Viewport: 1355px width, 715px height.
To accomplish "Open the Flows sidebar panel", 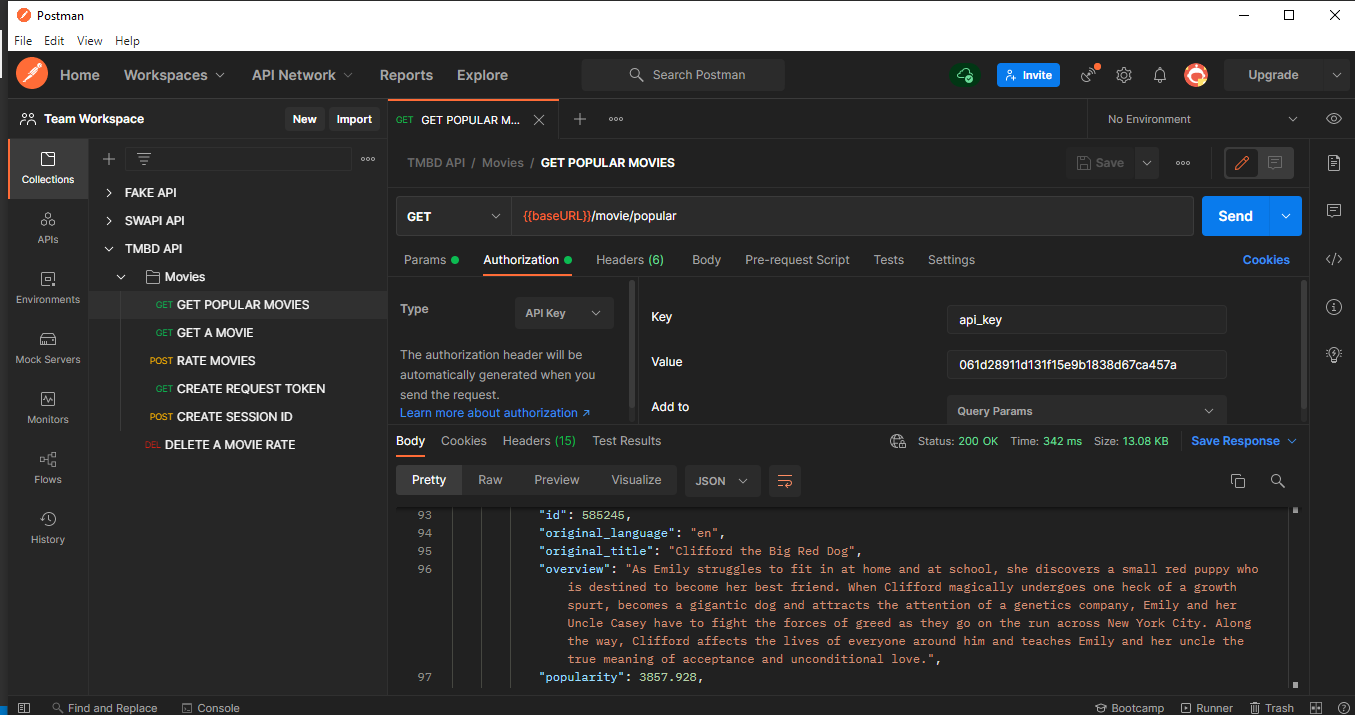I will (x=48, y=468).
